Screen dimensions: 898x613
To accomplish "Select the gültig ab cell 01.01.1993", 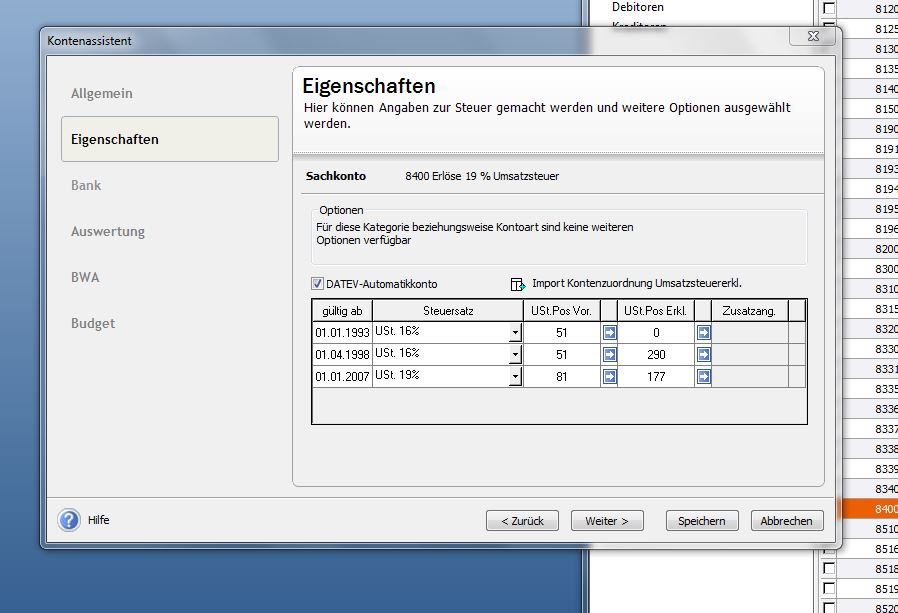I will pyautogui.click(x=342, y=333).
